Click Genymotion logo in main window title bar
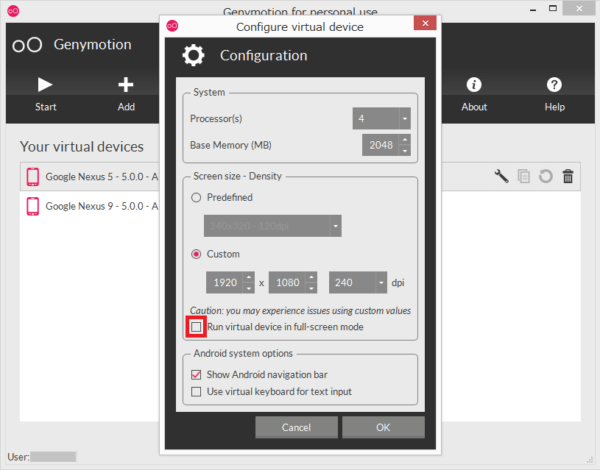 [x=13, y=11]
